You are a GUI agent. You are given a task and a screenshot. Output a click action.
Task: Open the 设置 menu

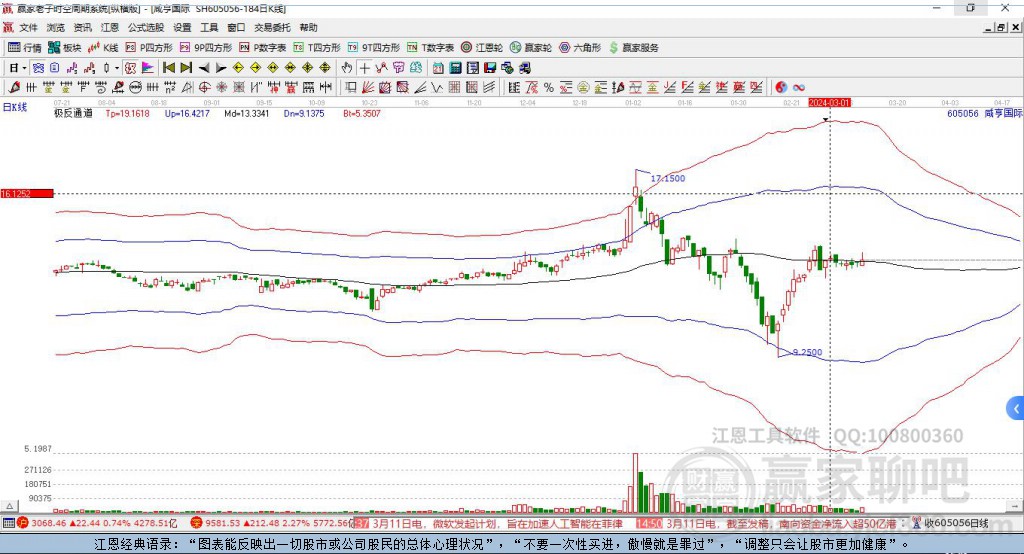tap(182, 27)
